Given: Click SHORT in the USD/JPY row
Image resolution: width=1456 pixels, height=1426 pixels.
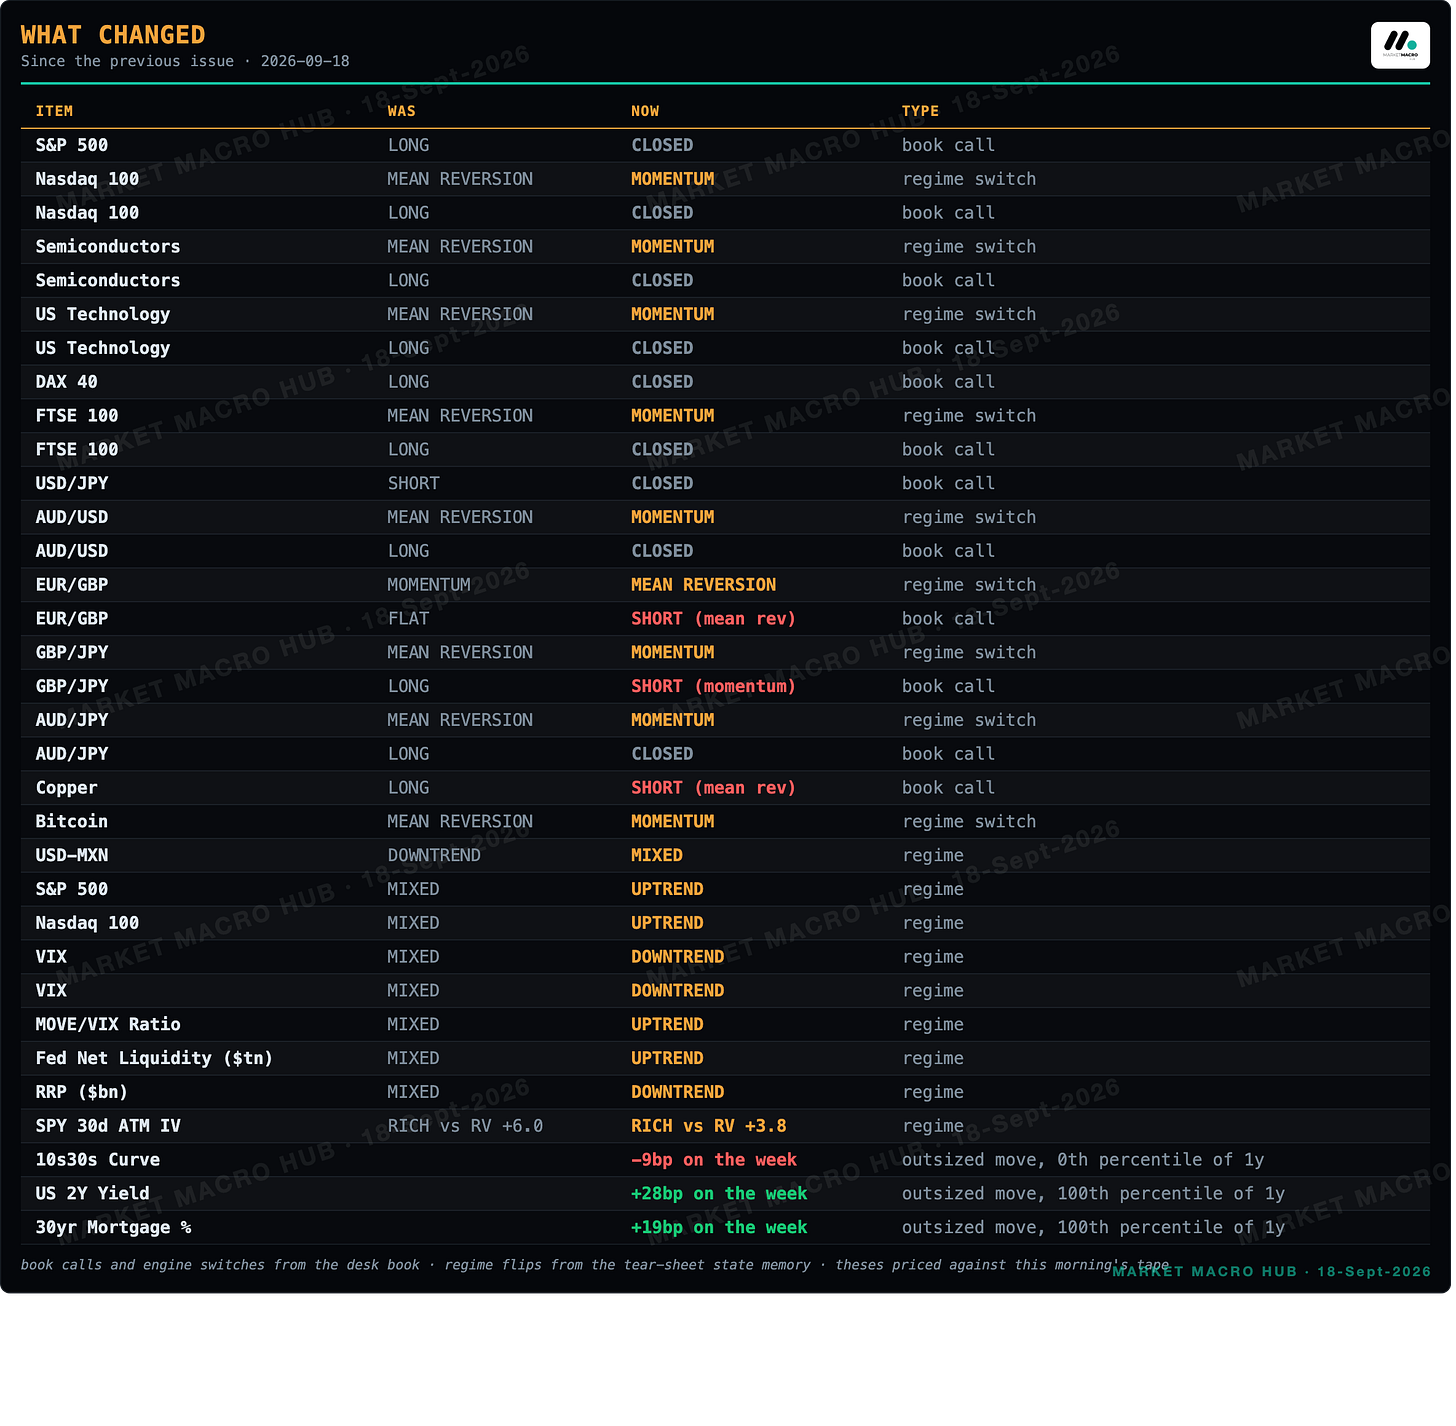Looking at the screenshot, I should (x=414, y=483).
